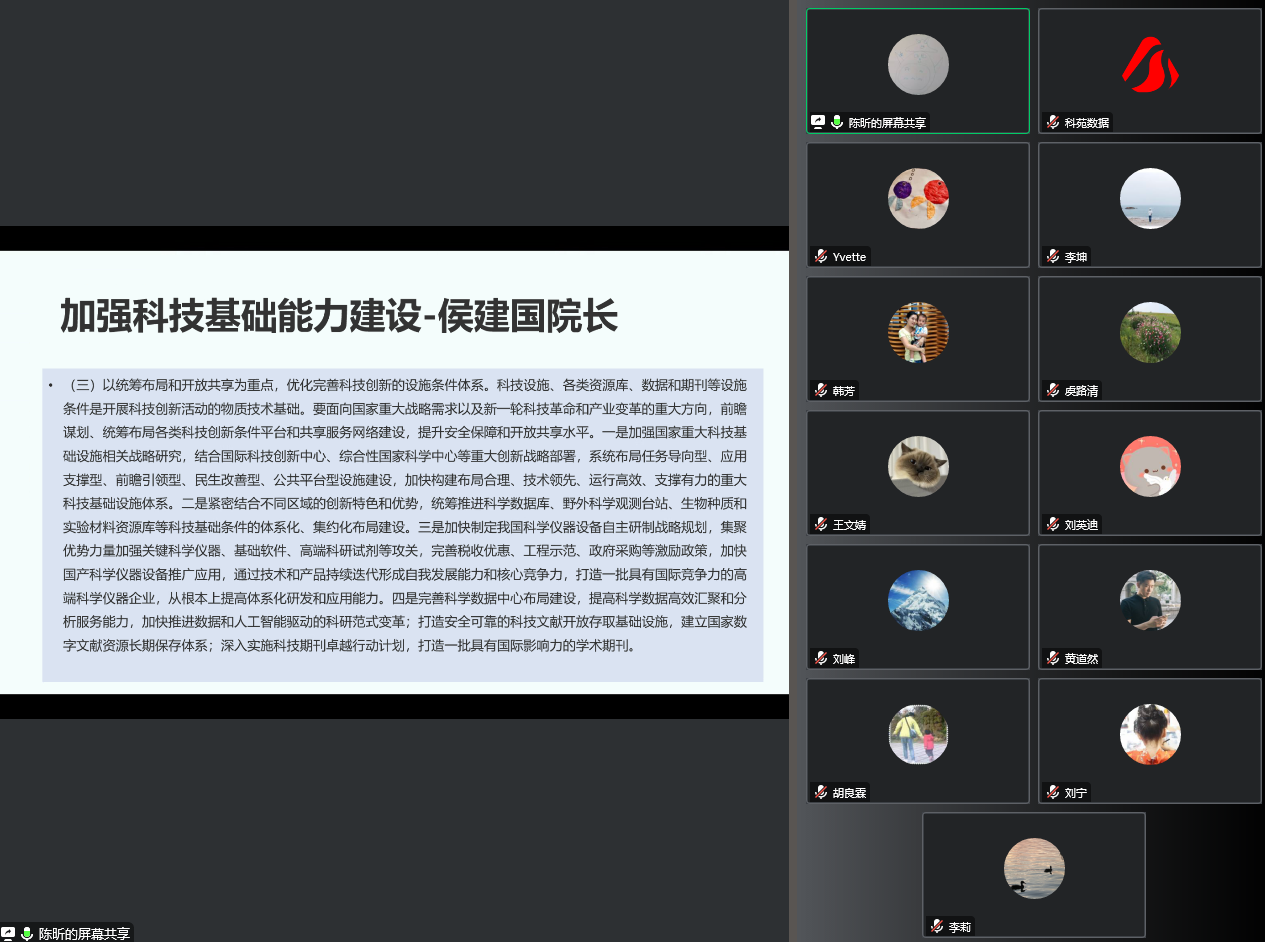Click the 刘宁 participant name label
This screenshot has width=1265, height=942.
tap(1075, 793)
